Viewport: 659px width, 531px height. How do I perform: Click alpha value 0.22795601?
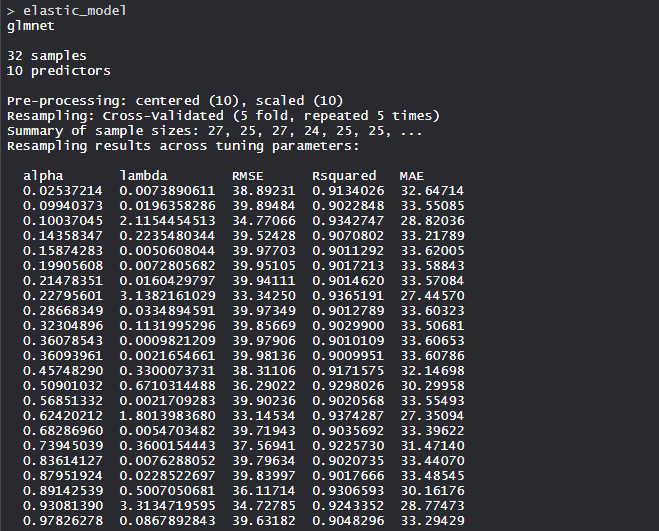(63, 296)
